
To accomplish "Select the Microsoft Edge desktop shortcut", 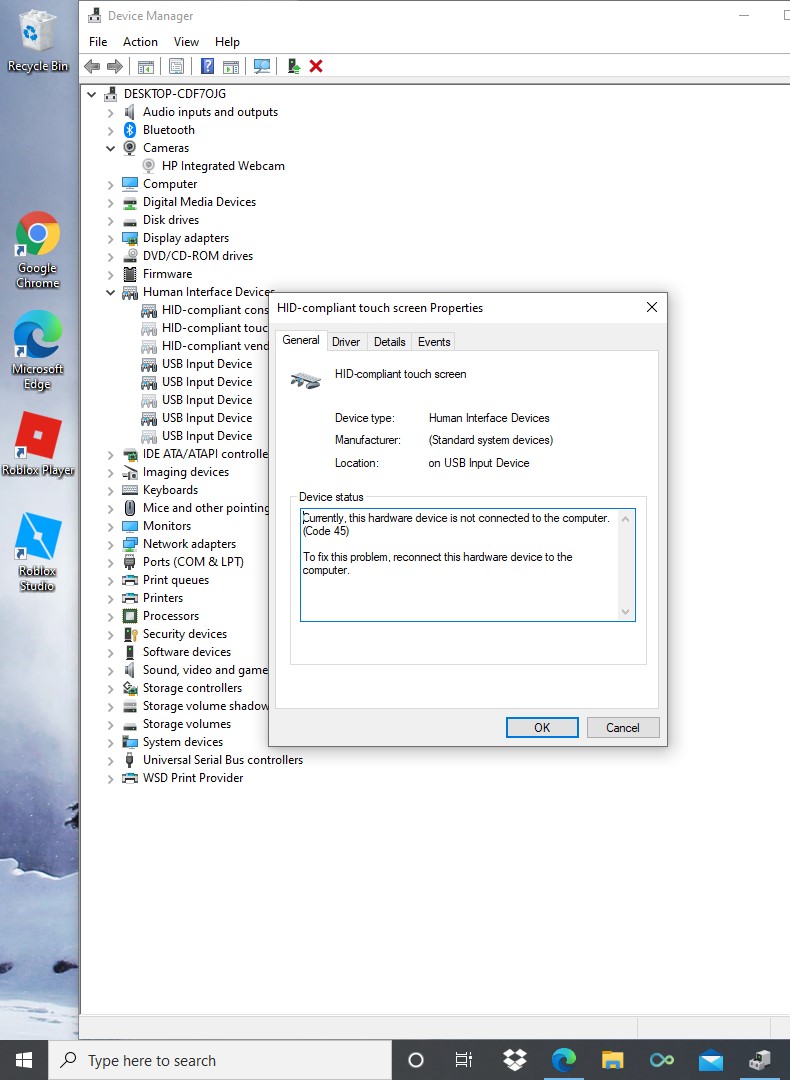I will 38,350.
